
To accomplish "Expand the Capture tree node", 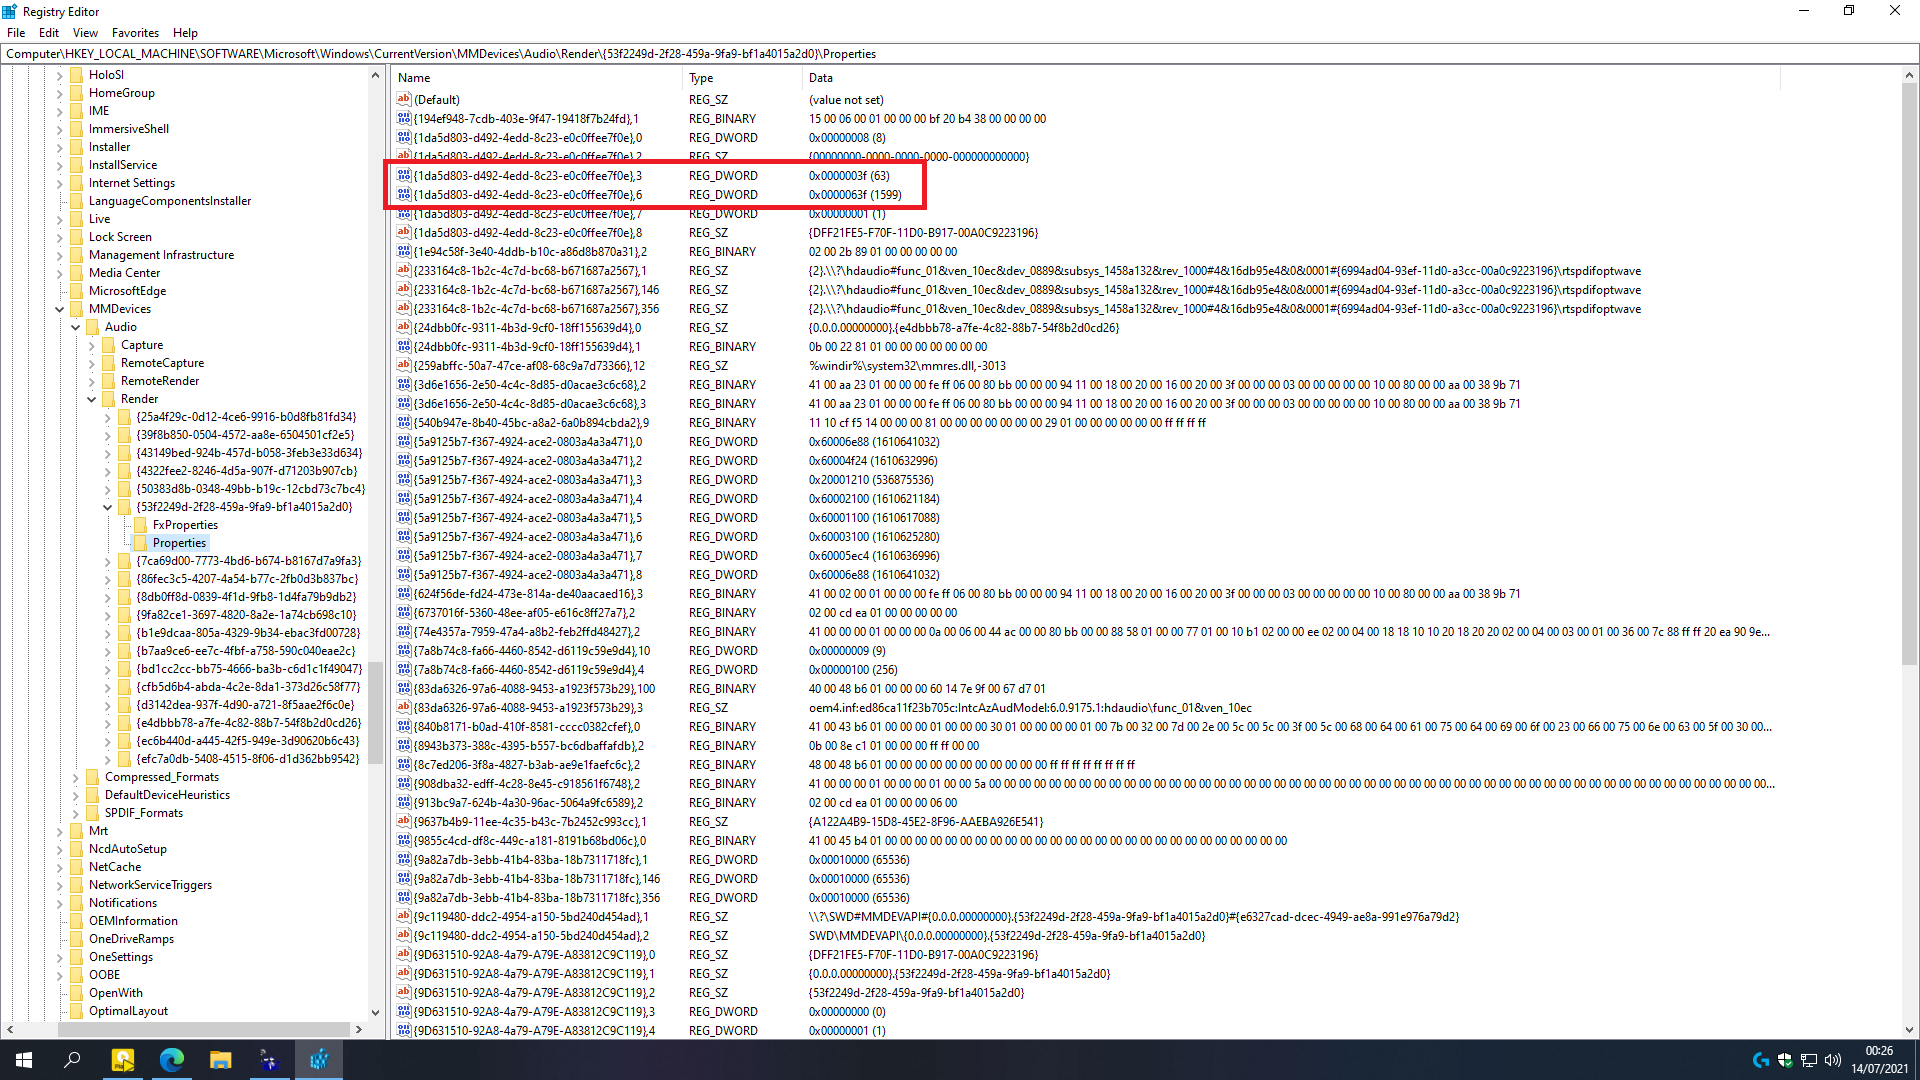I will [x=91, y=345].
